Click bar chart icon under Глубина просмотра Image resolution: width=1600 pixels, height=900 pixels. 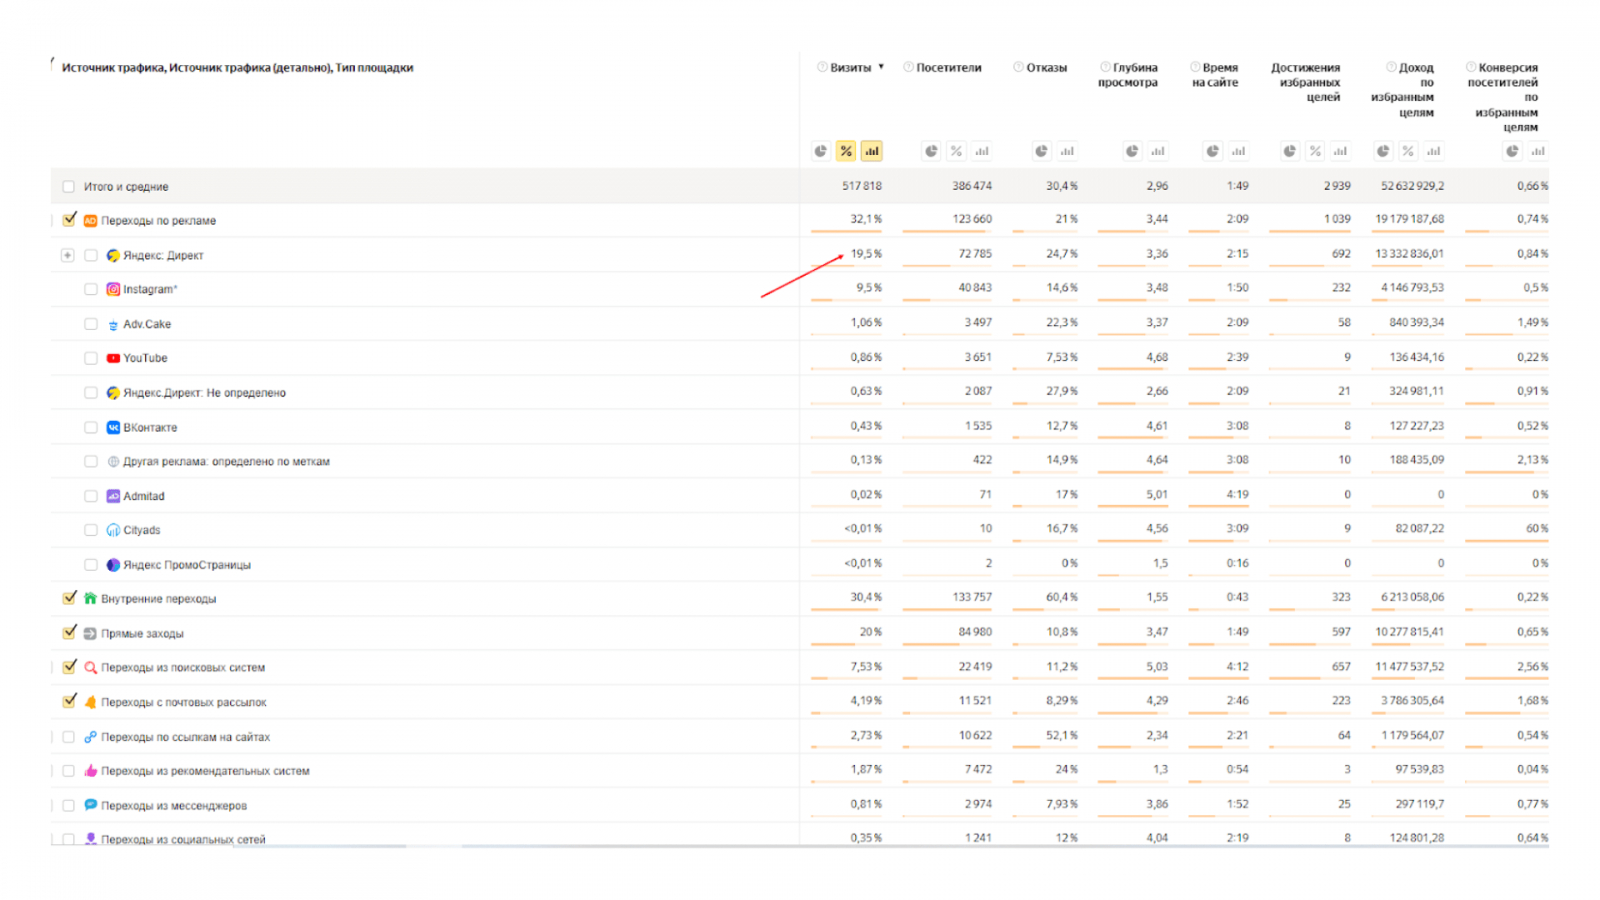tap(1158, 151)
